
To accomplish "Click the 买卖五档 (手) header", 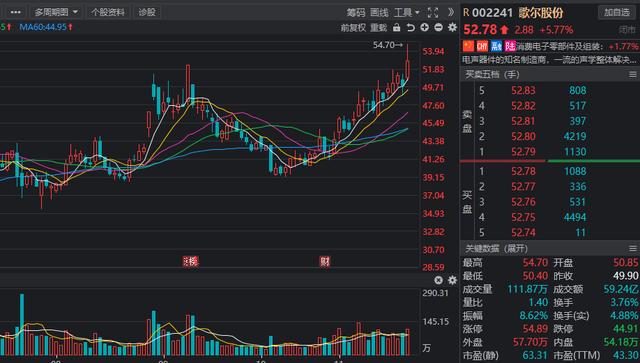I will [x=492, y=74].
